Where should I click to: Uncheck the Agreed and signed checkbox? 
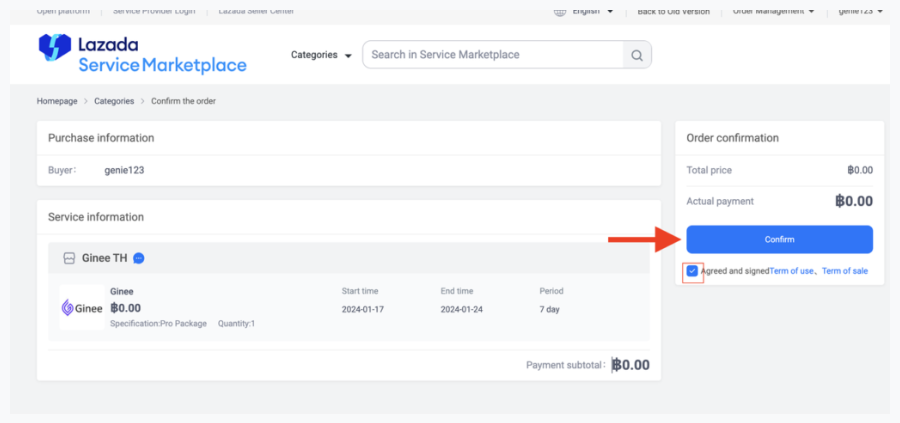(x=692, y=271)
